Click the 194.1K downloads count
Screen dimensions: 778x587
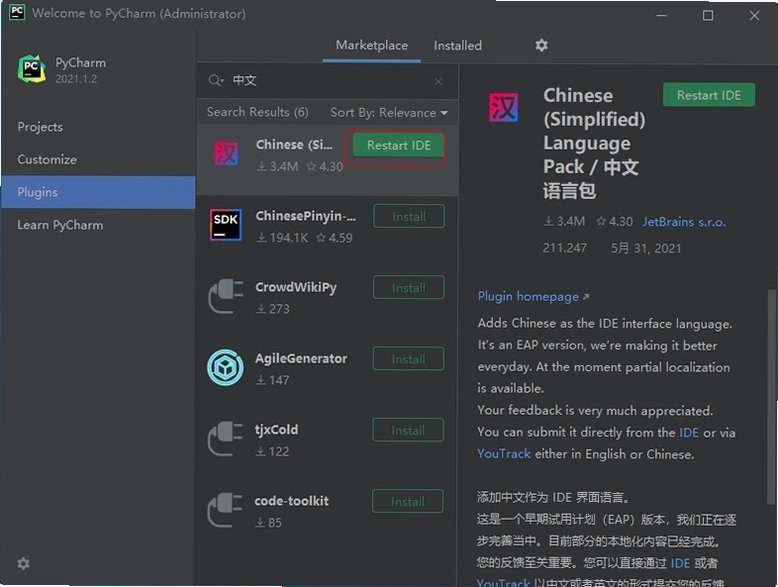point(282,238)
